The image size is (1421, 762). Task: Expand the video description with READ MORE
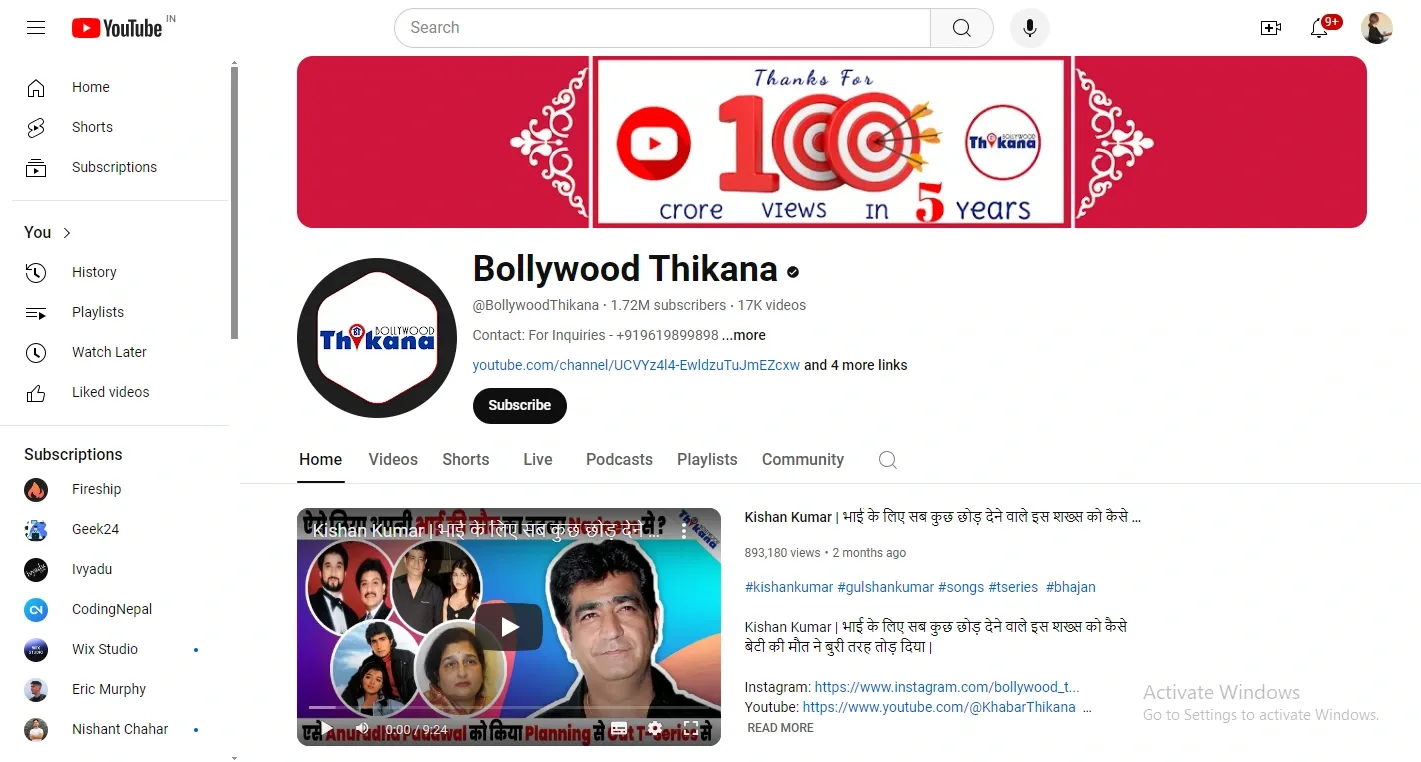pos(779,727)
